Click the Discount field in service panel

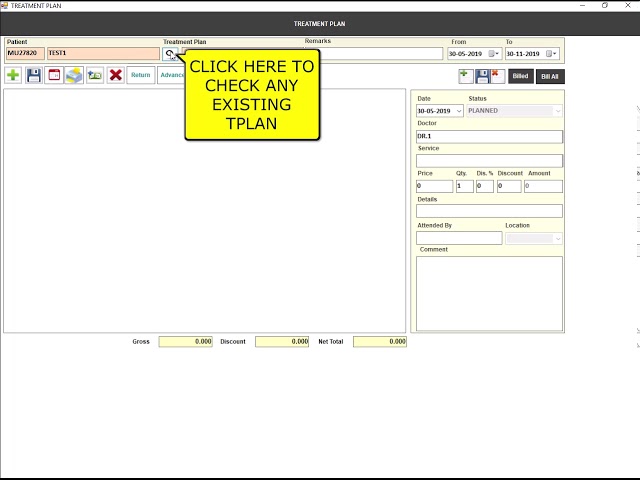coord(509,186)
